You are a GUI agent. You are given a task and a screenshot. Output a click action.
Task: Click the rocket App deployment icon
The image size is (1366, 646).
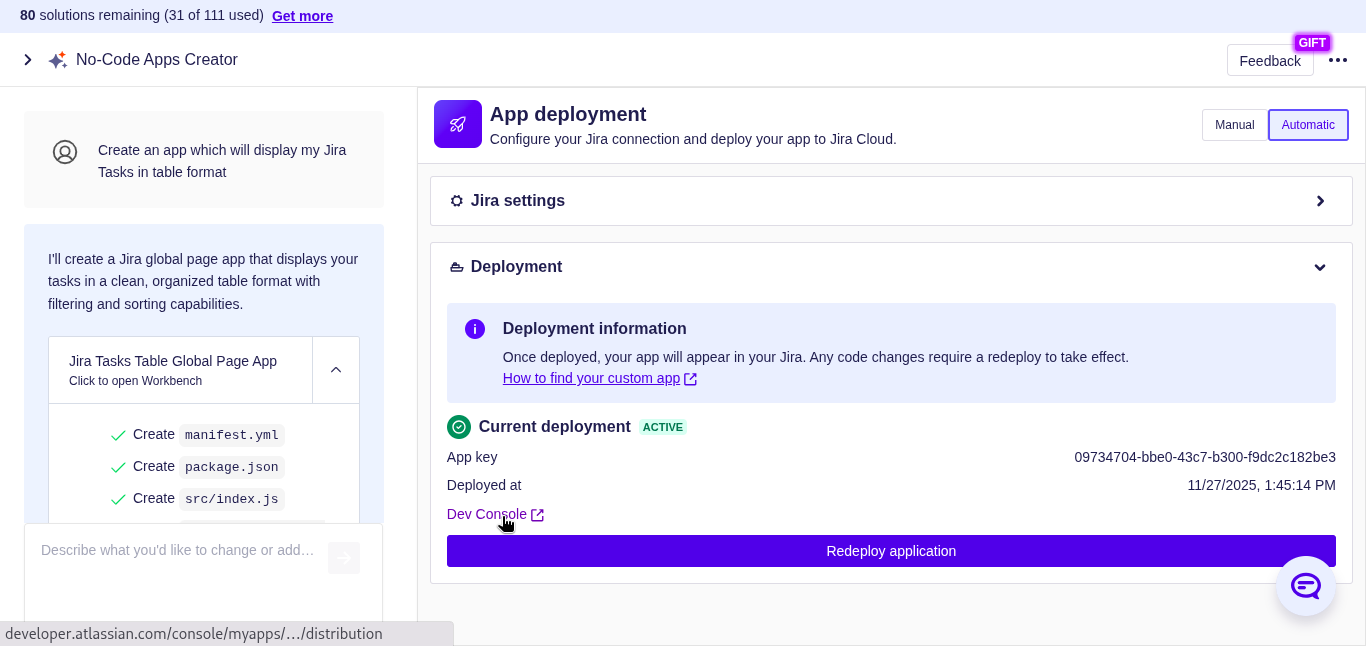[458, 124]
